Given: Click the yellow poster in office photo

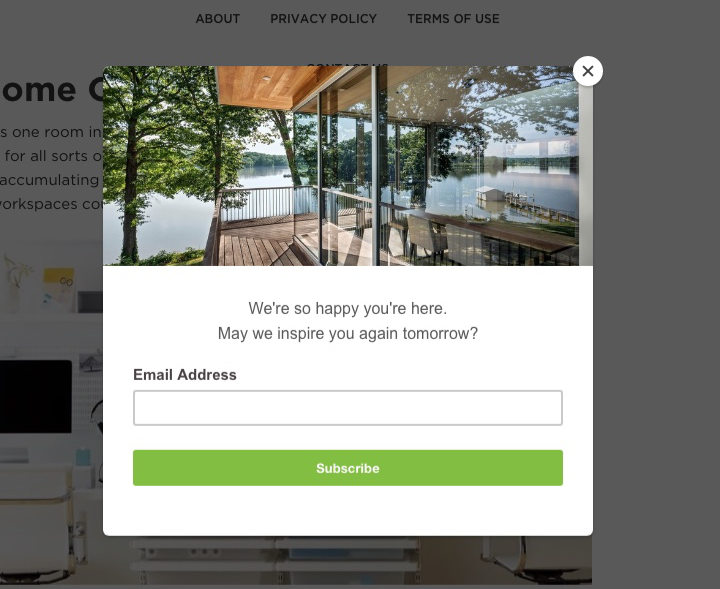Looking at the screenshot, I should pyautogui.click(x=59, y=287).
